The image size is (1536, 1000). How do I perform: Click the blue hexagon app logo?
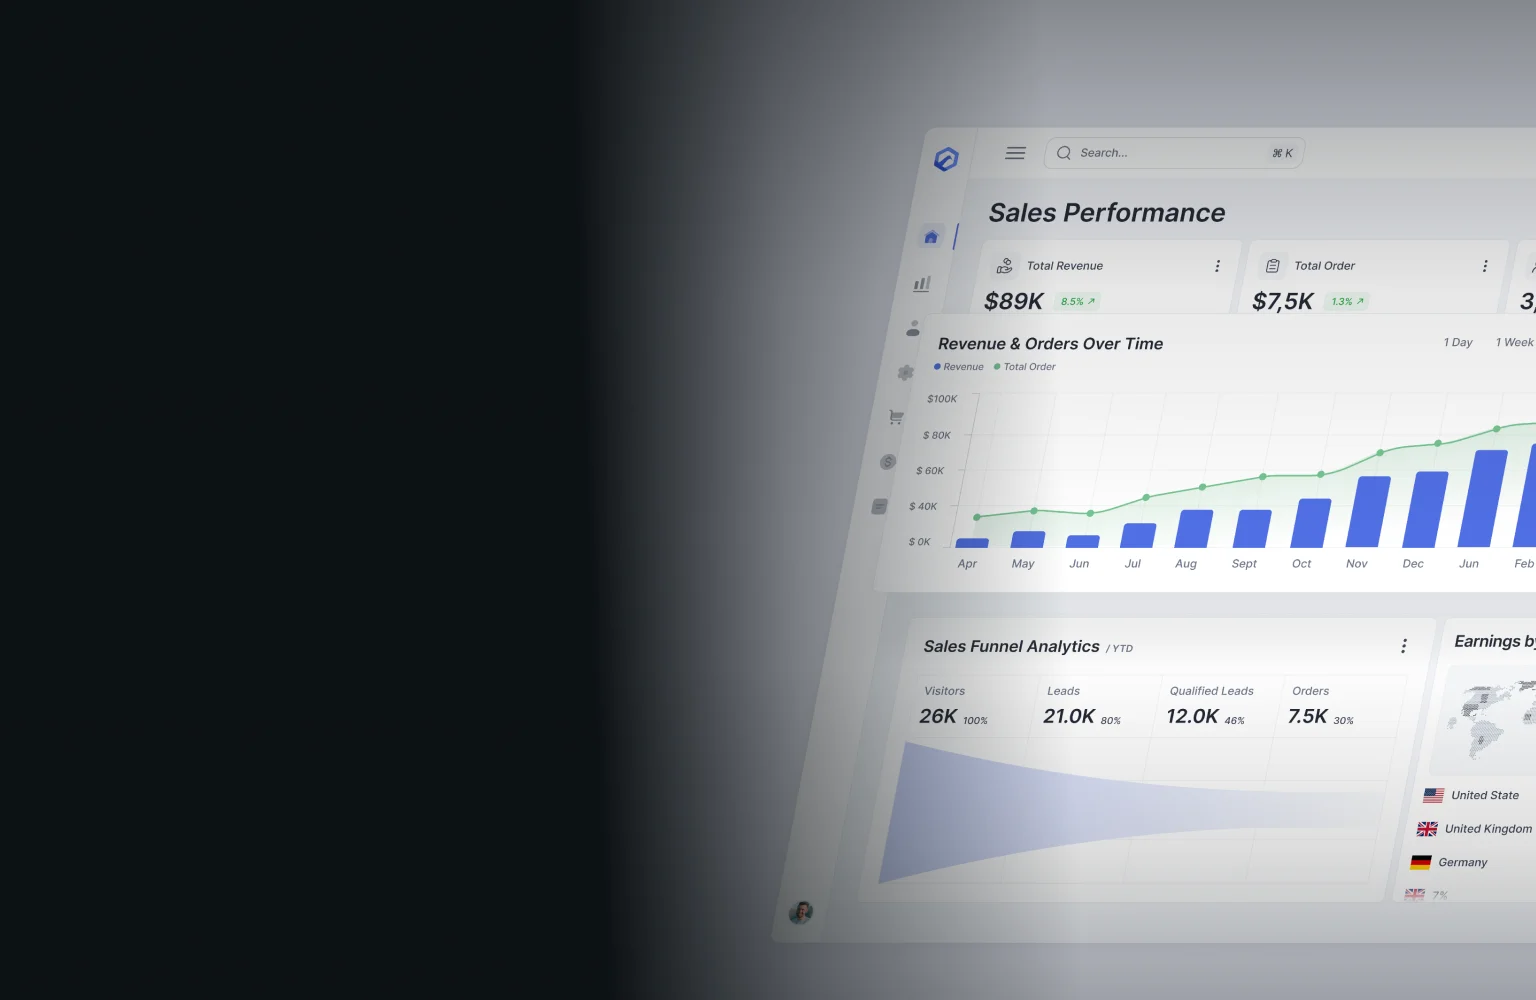point(946,159)
